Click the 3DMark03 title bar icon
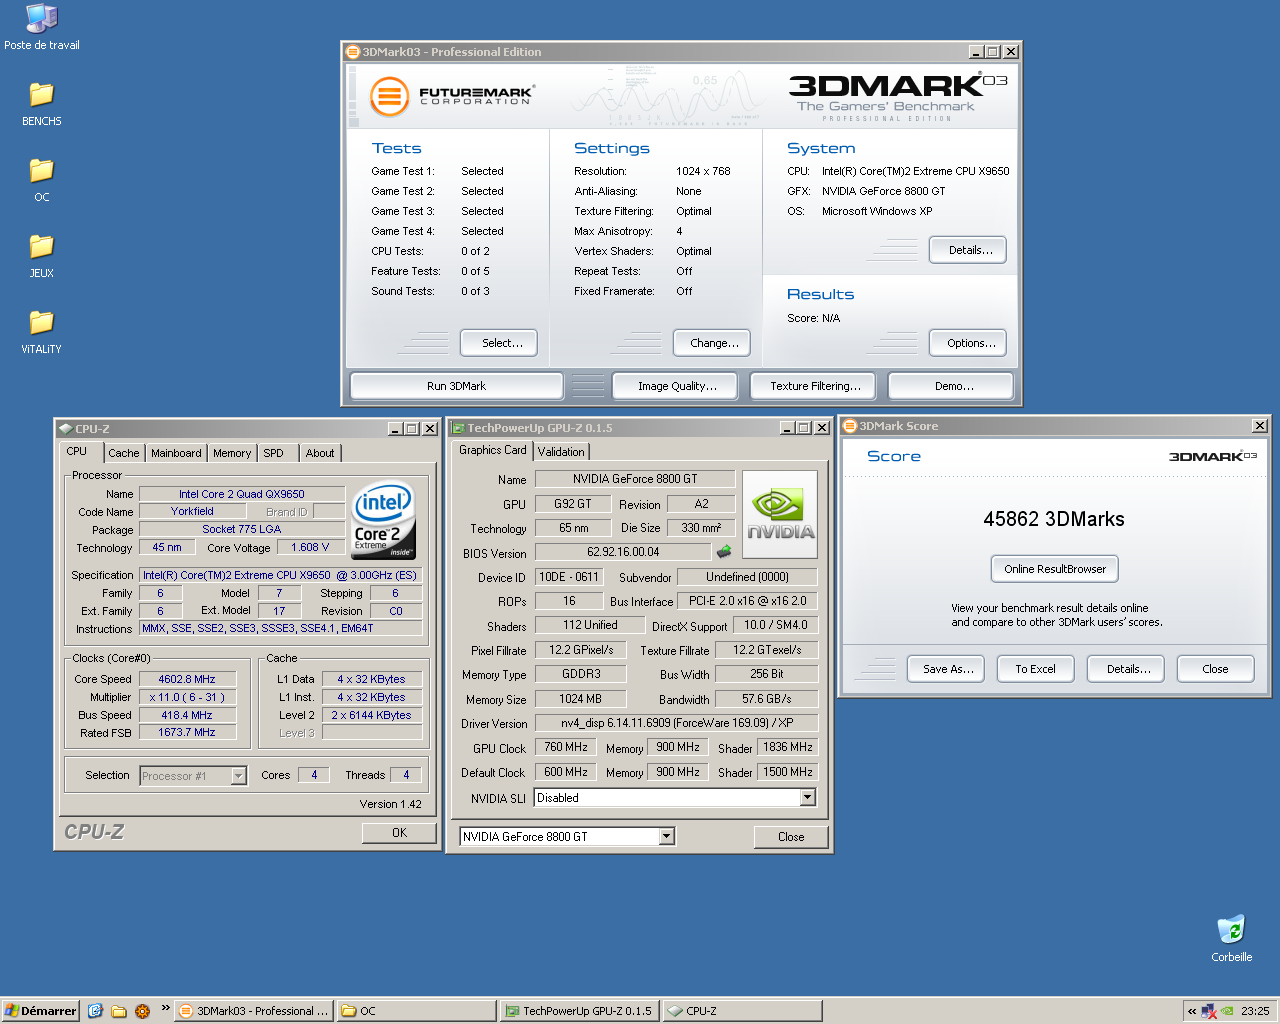 click(352, 52)
